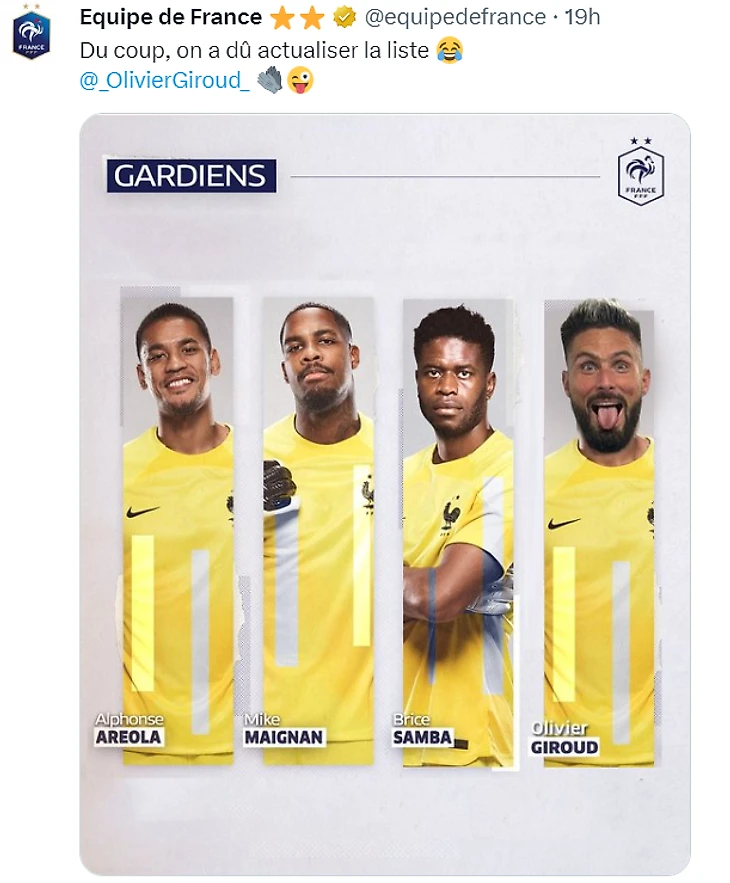Click the GARDIENS title banner
The image size is (730, 883).
point(192,176)
